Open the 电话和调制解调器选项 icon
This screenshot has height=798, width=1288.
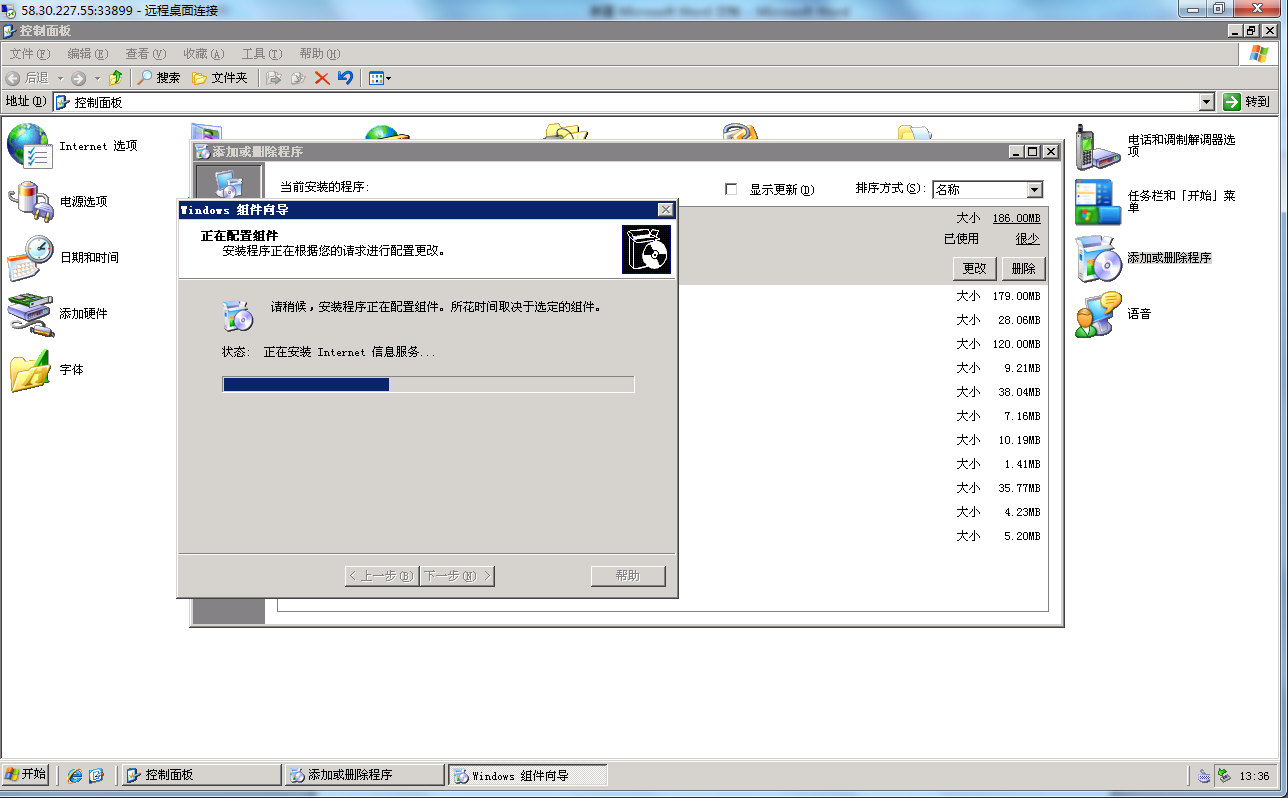[x=1097, y=146]
